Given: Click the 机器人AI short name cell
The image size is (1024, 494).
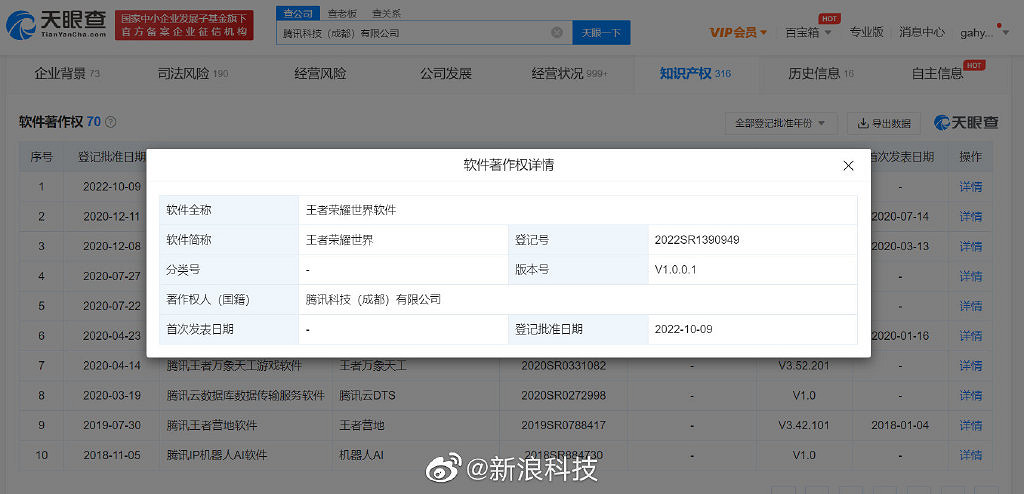Looking at the screenshot, I should (361, 455).
